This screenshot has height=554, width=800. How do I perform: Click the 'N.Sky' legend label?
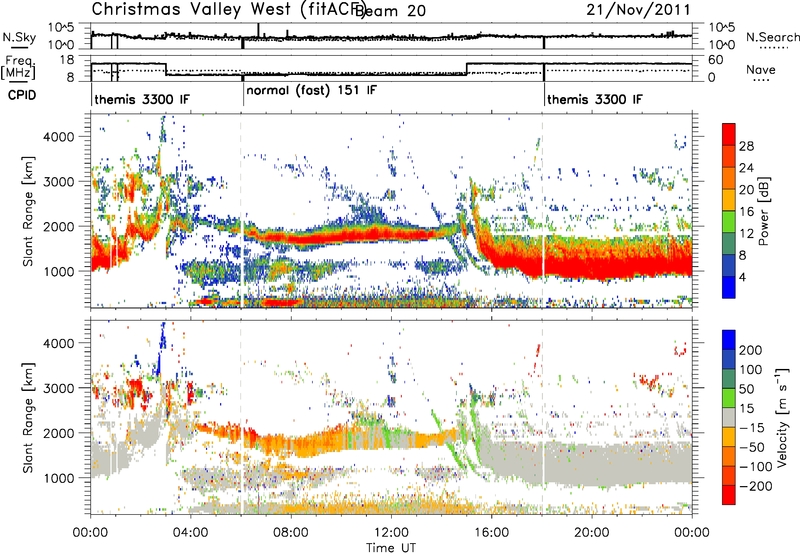click(19, 37)
